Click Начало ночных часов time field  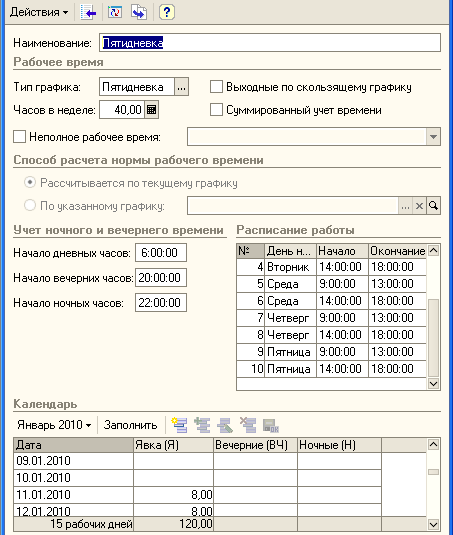click(x=161, y=302)
